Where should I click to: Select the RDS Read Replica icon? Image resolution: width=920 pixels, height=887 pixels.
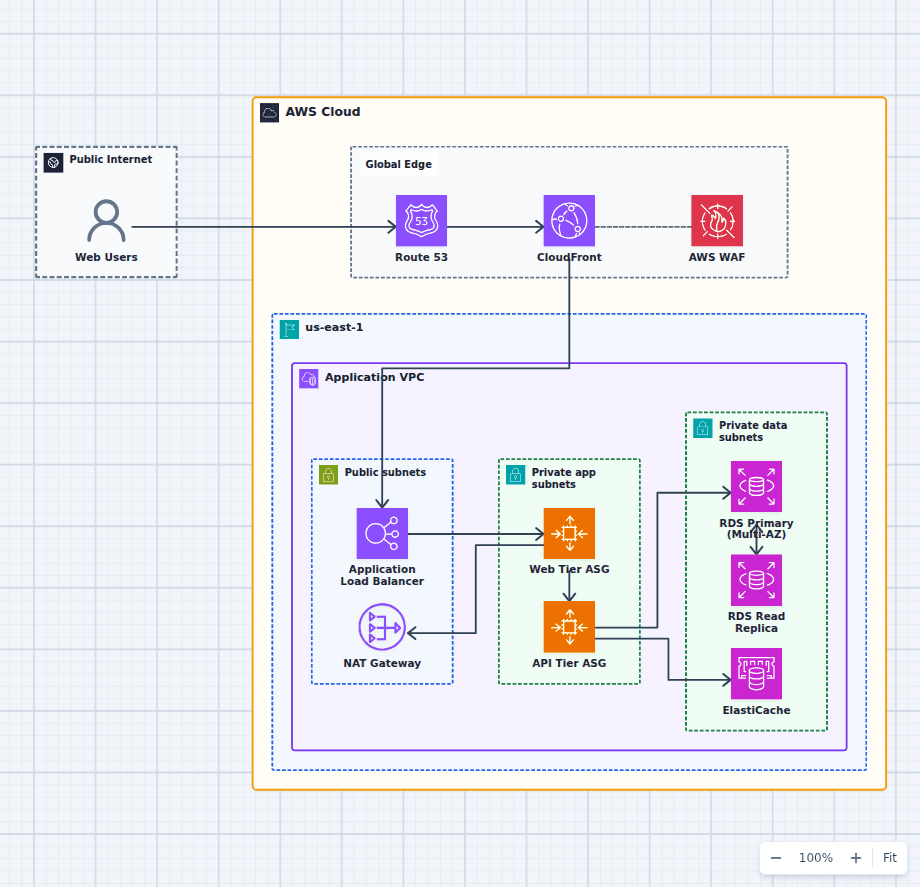[756, 580]
